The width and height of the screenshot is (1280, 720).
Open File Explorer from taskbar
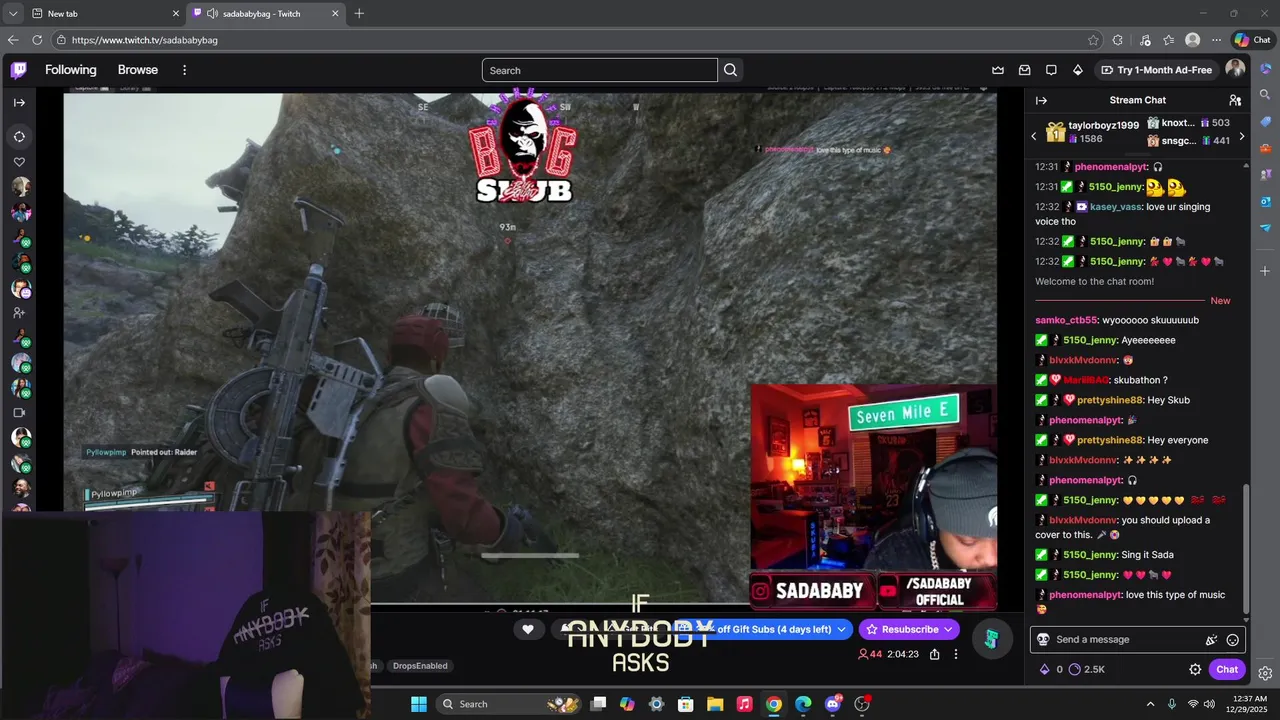715,704
